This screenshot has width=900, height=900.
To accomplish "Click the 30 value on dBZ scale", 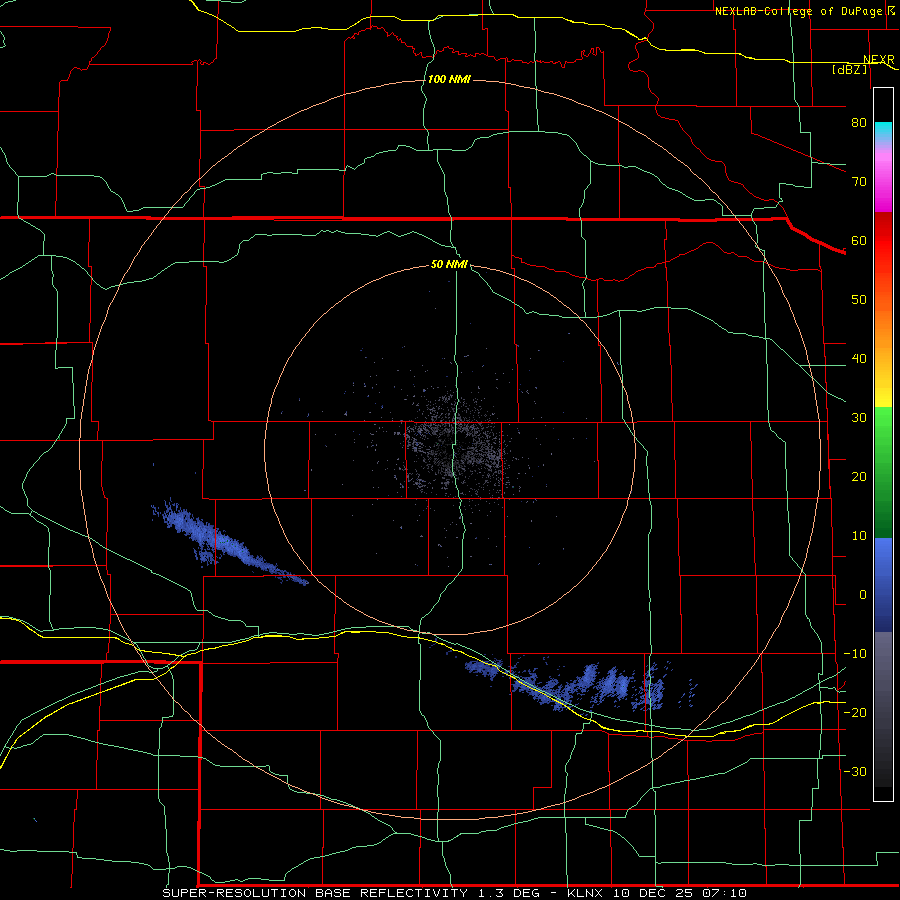I will point(859,418).
